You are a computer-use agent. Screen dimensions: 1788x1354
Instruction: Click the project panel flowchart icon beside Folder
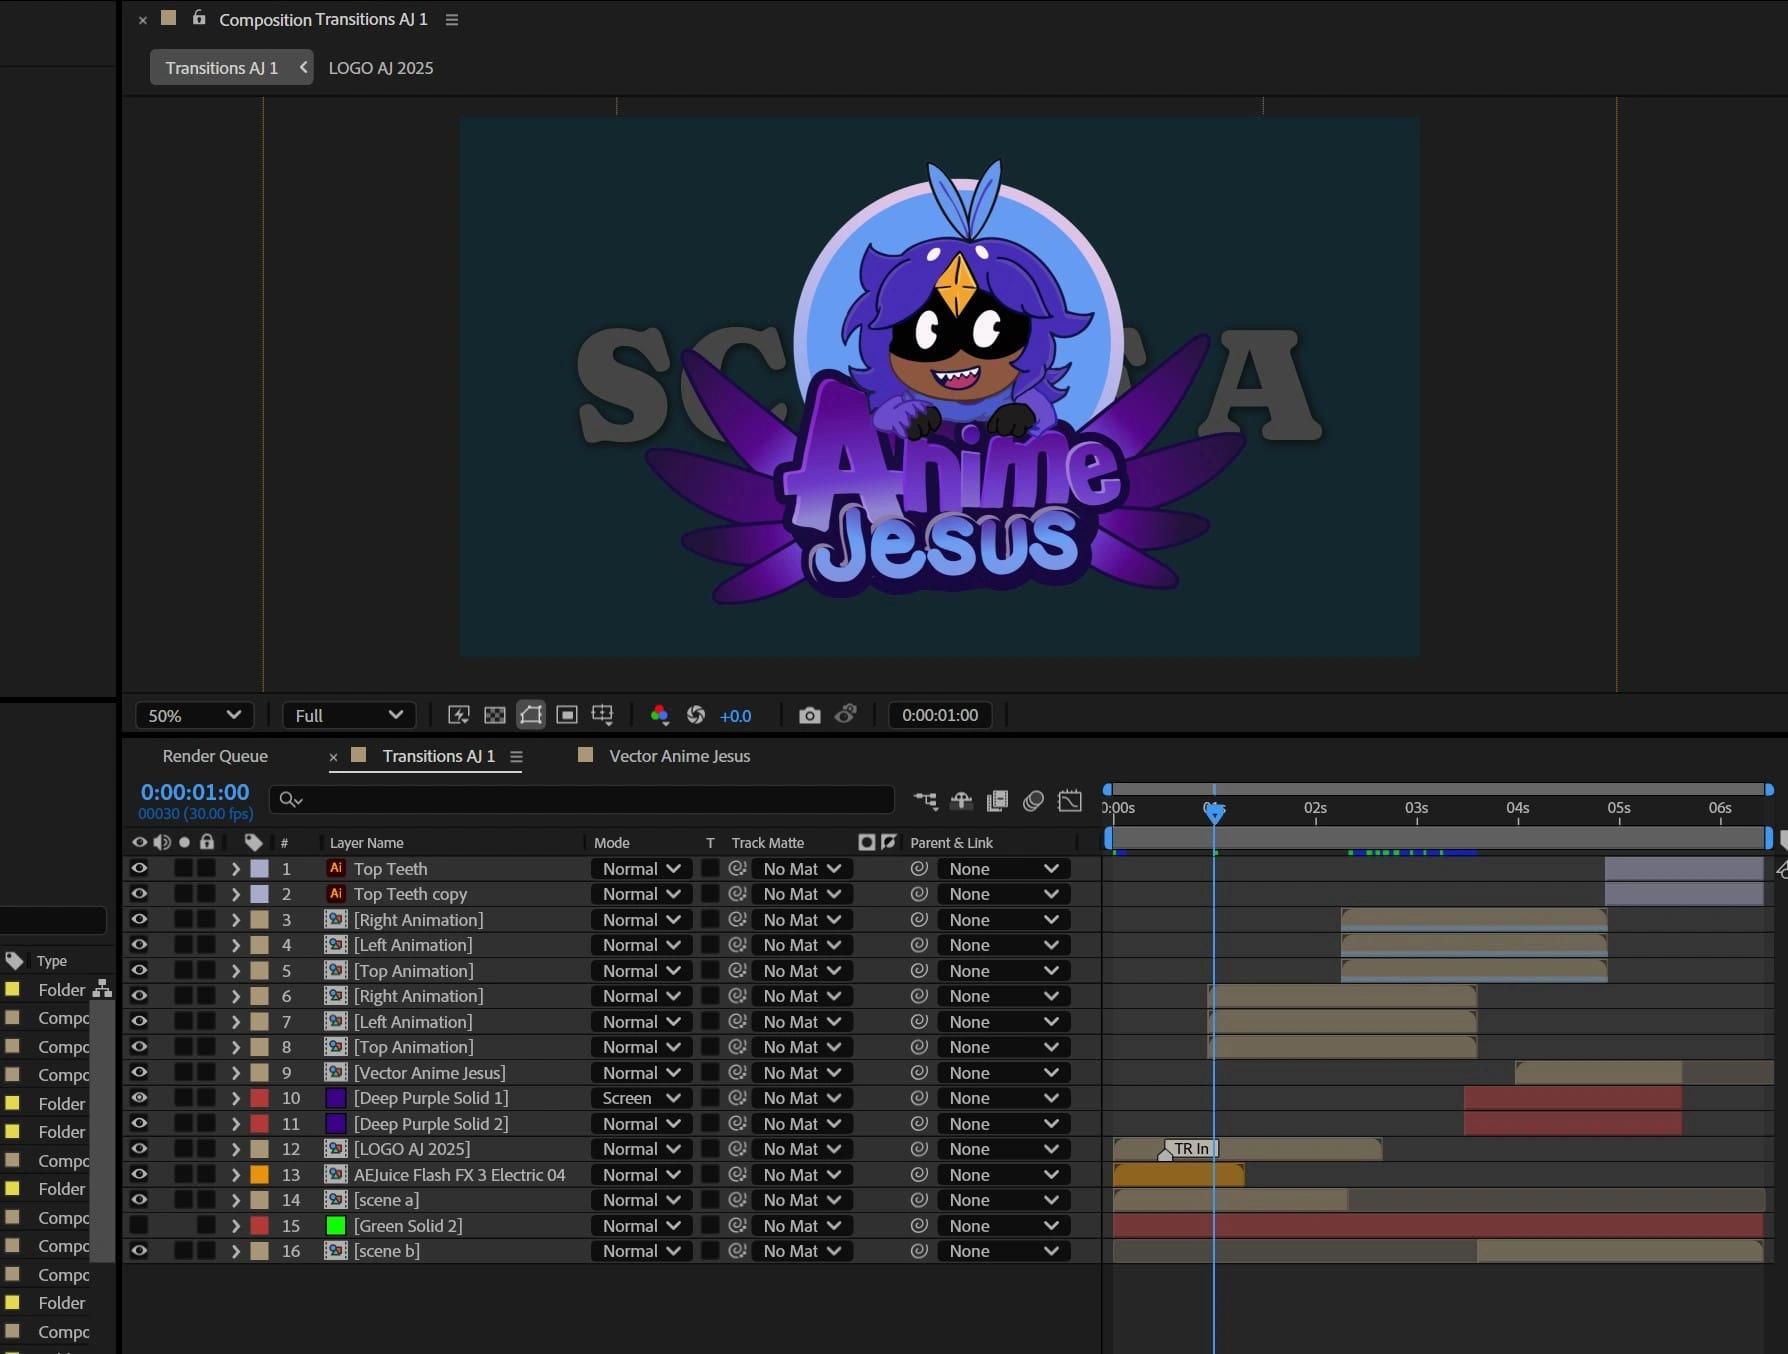coord(102,989)
